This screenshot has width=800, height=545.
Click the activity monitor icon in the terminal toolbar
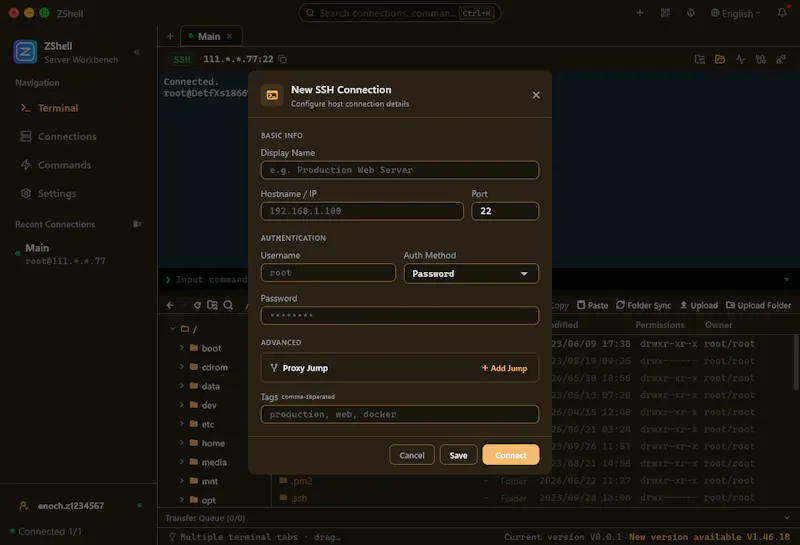[x=740, y=59]
